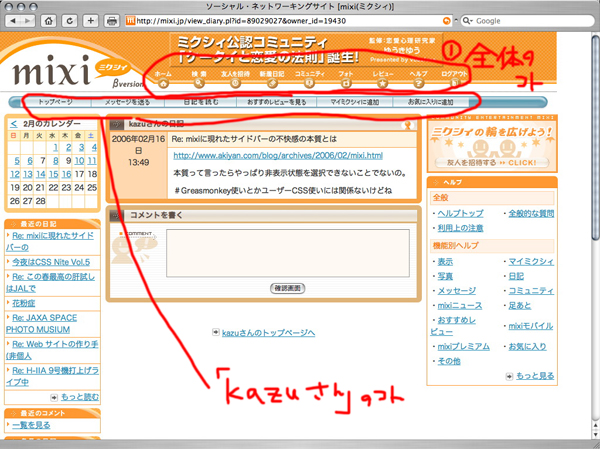600x449 pixels.
Task: Open the browser home page button
Action: (49, 21)
